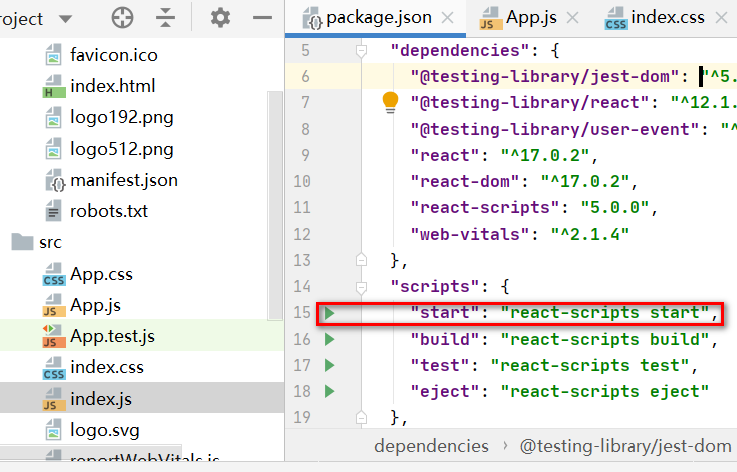Screen dimensions: 737x472
Task: Click the locate/select opened file crosshair icon
Action: (x=122, y=18)
